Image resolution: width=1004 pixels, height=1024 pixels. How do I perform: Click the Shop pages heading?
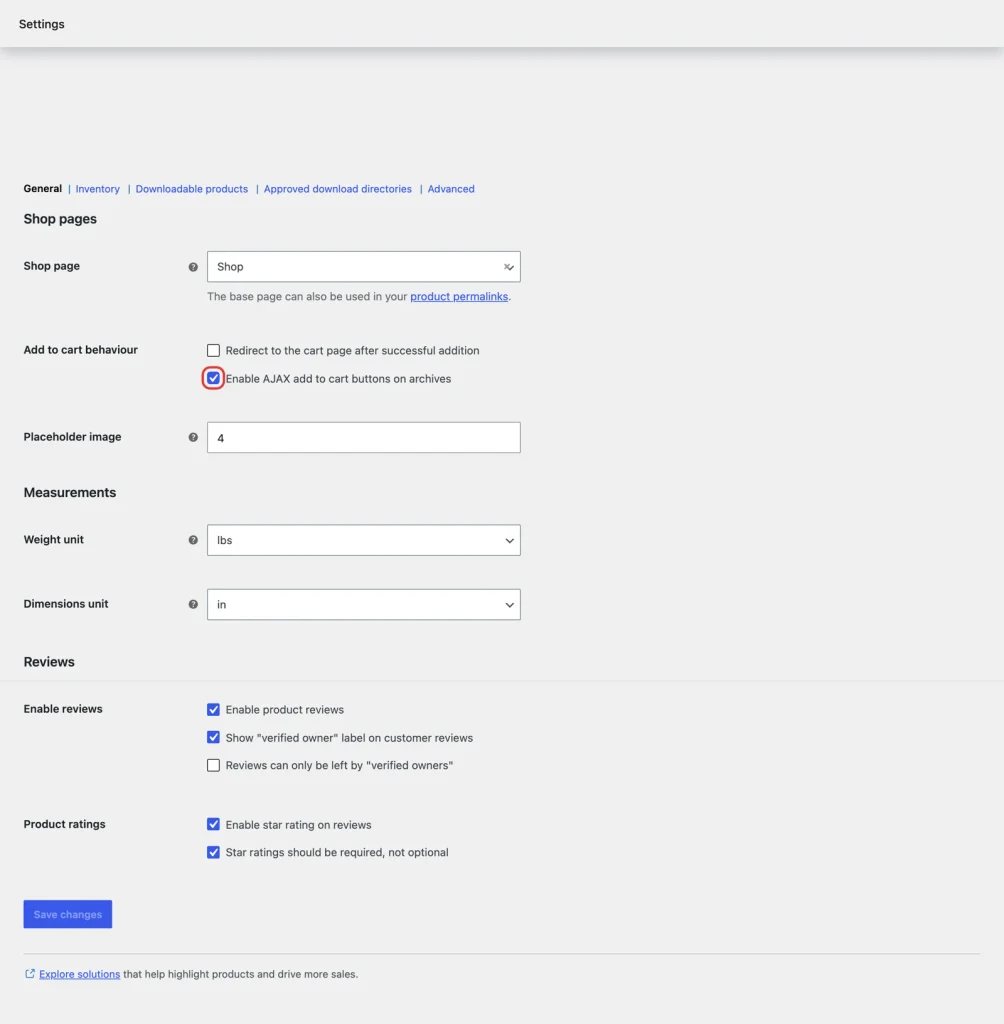click(60, 219)
